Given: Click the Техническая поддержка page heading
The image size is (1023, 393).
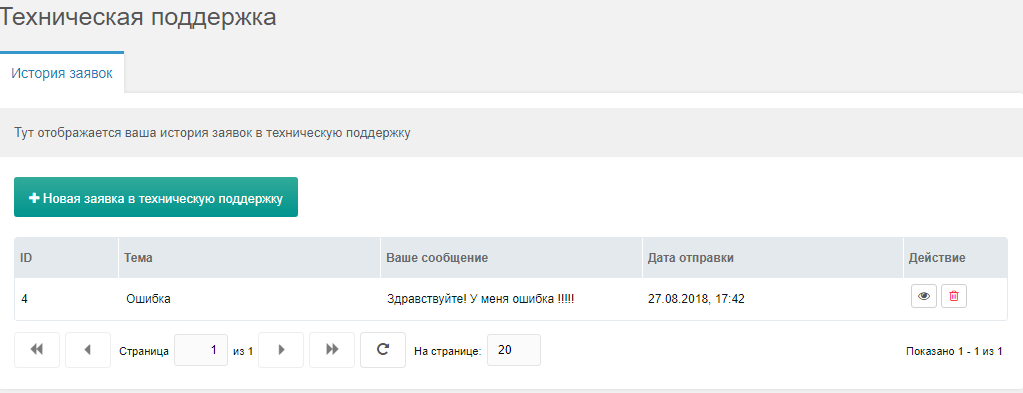Looking at the screenshot, I should [x=138, y=18].
